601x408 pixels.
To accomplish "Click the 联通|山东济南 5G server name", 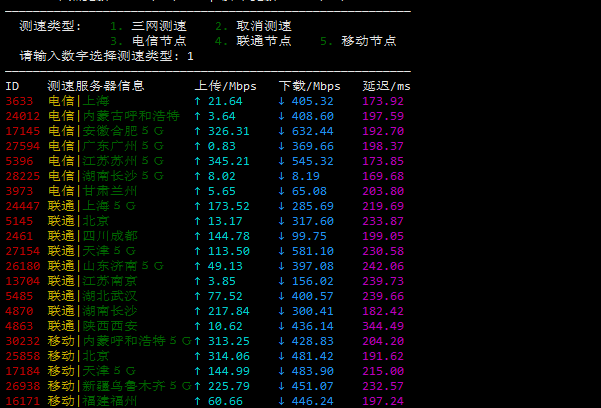I will [106, 266].
